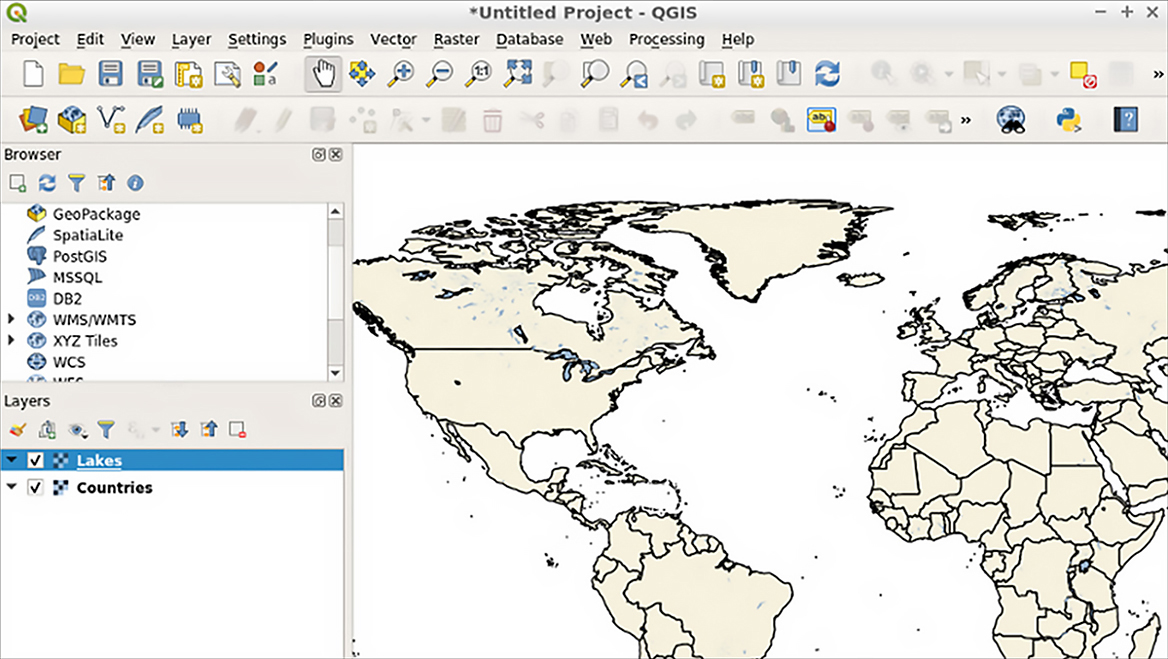Expand the WMS/WMTS browser node

10,319
